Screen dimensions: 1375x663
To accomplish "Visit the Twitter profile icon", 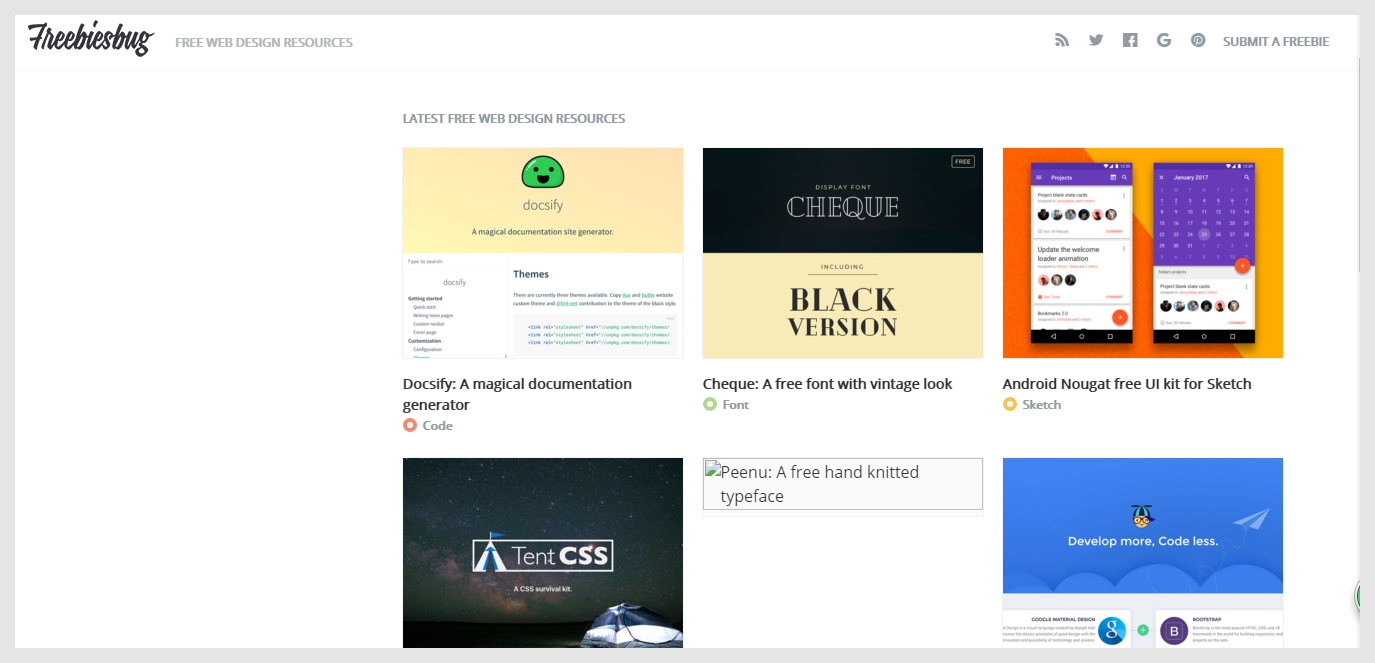I will pyautogui.click(x=1096, y=40).
